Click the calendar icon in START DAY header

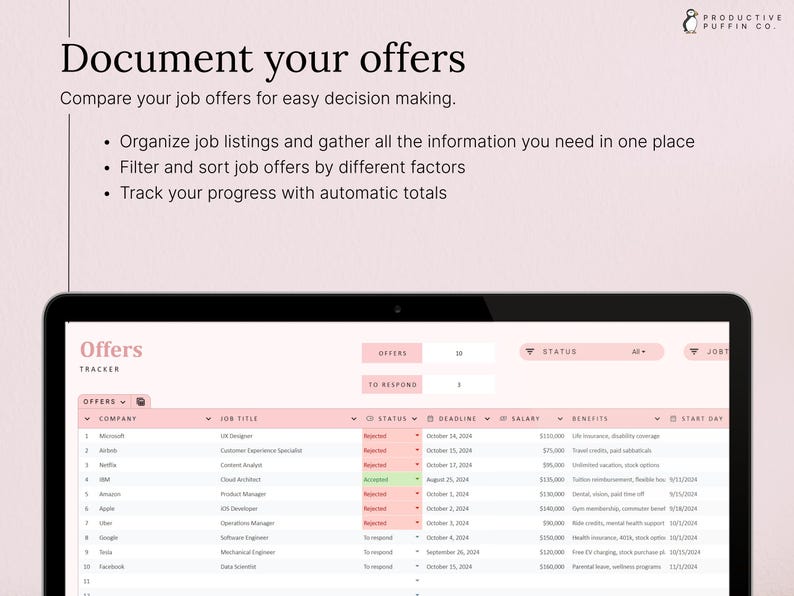[x=673, y=419]
